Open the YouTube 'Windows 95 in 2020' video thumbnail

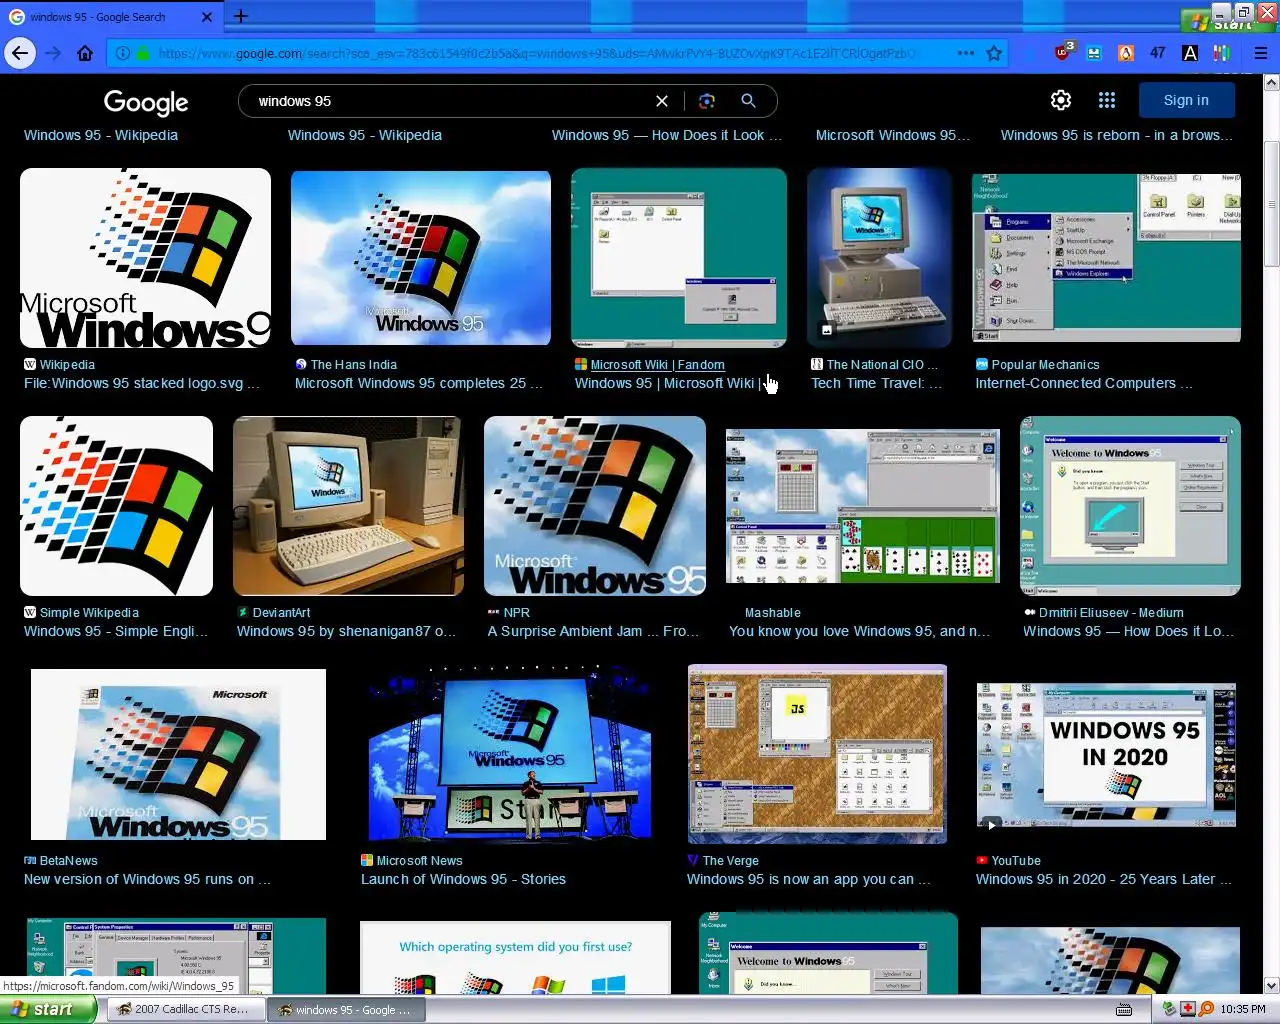point(1106,755)
